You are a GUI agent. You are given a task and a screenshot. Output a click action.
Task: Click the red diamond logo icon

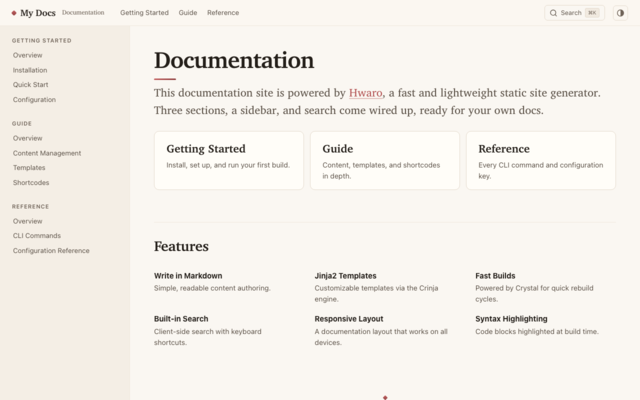click(x=14, y=13)
